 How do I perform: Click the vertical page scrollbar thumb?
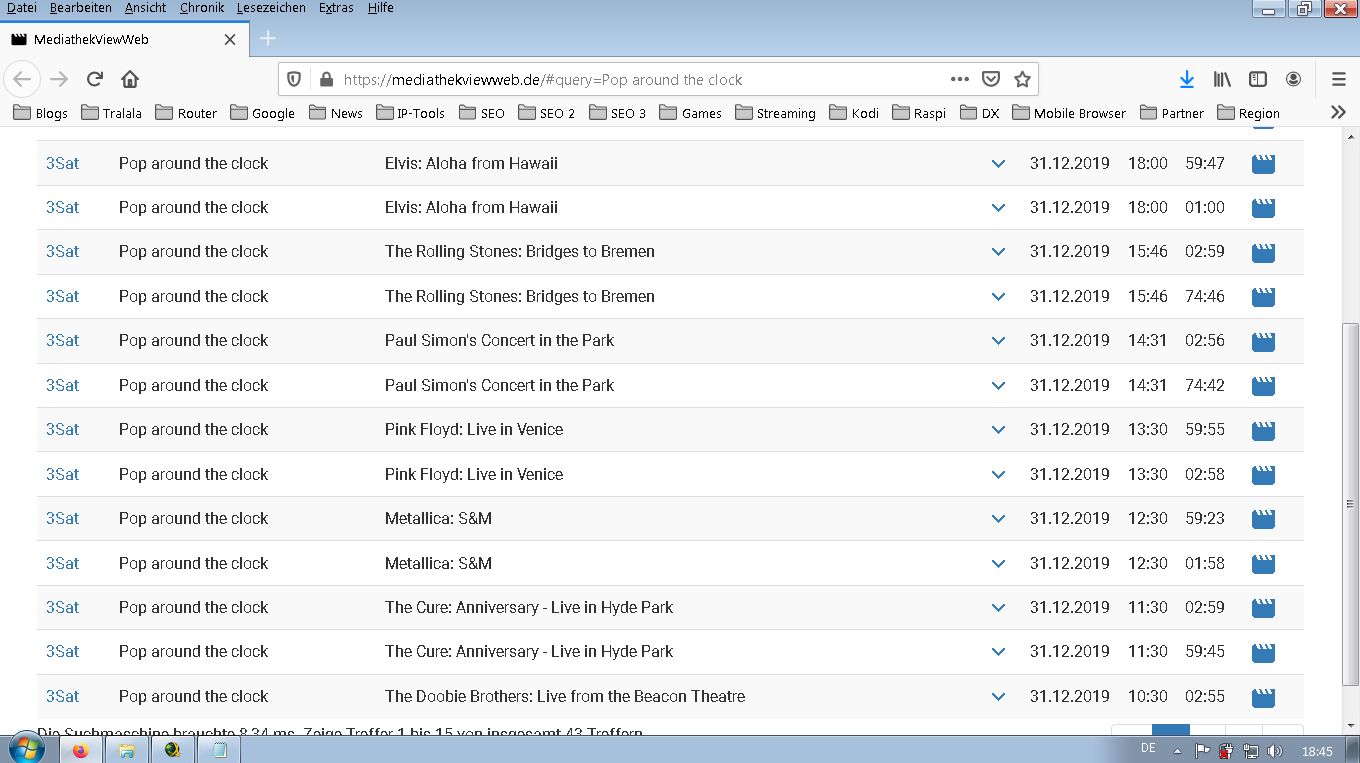tap(1350, 505)
